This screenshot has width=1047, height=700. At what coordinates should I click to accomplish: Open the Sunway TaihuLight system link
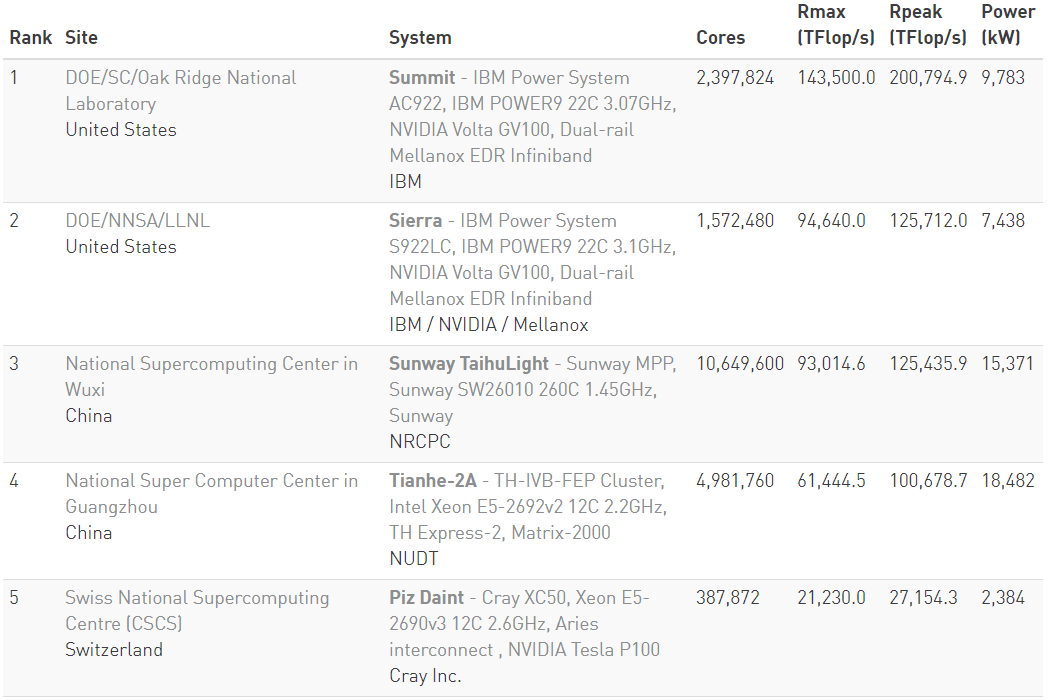point(469,363)
